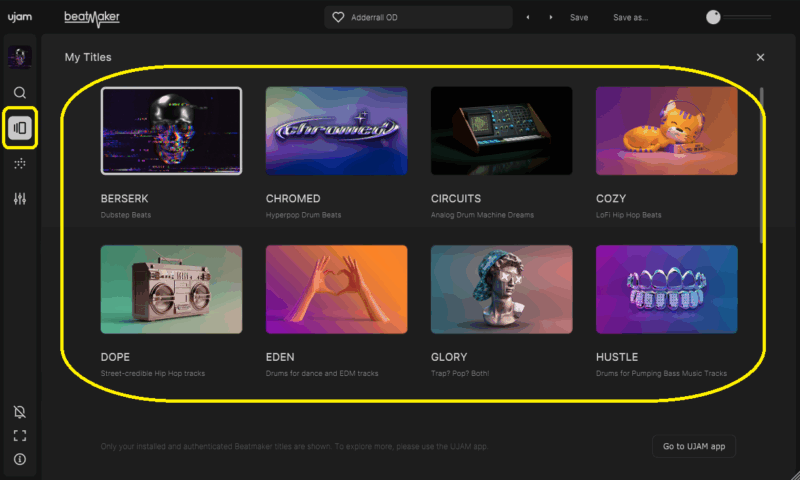Image resolution: width=800 pixels, height=480 pixels.
Task: Click the HUSTLE title label
Action: coord(617,357)
